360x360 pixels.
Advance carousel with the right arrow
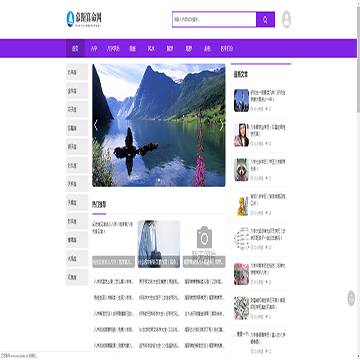pyautogui.click(x=221, y=125)
